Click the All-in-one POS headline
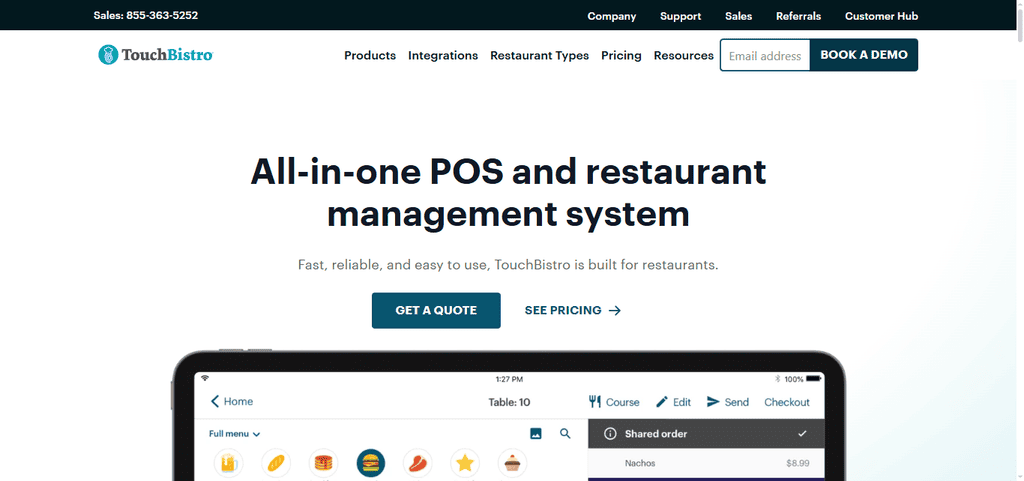The width and height of the screenshot is (1024, 481). coord(508,193)
